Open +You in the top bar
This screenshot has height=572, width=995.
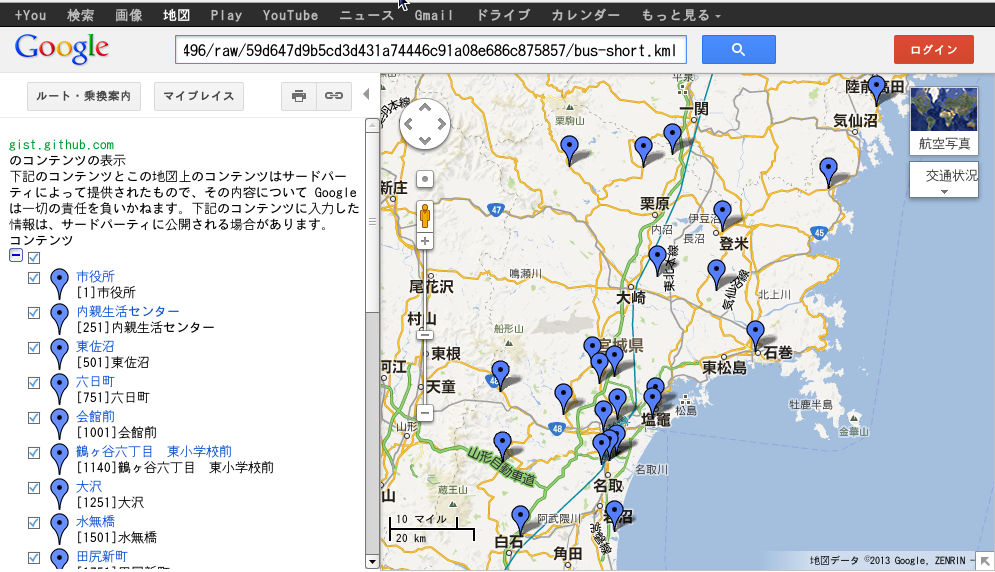30,15
